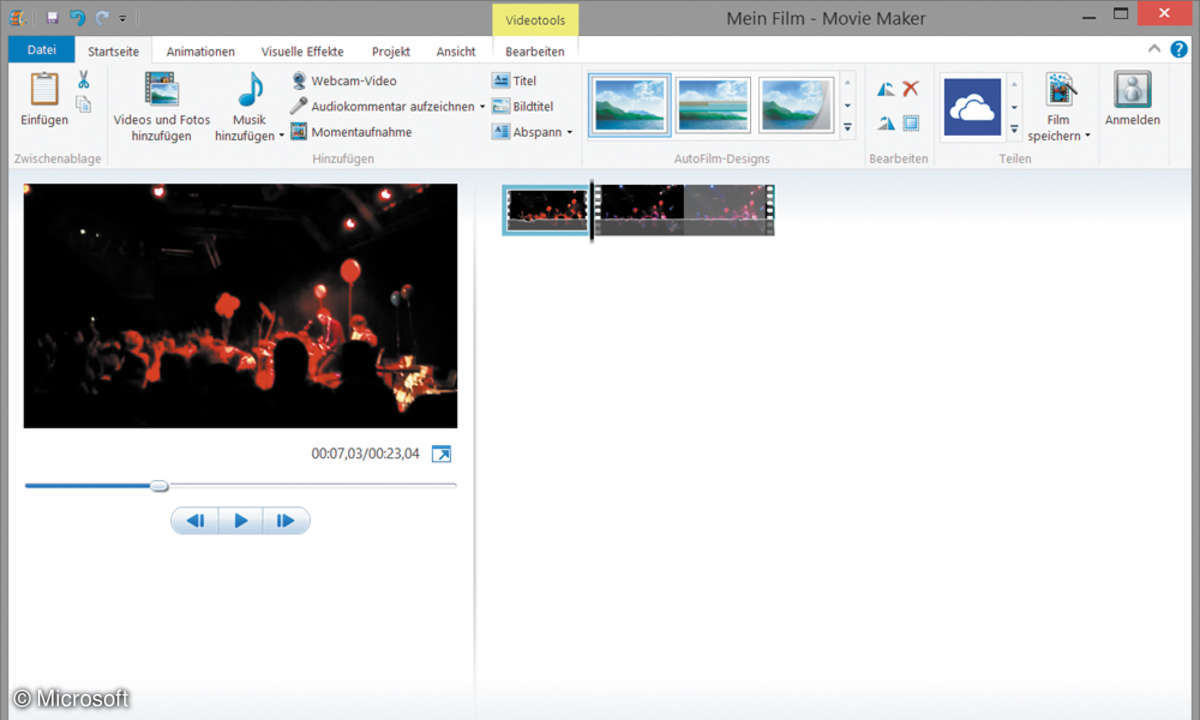
Task: Open the Visuelle Effekte tab
Action: (303, 51)
